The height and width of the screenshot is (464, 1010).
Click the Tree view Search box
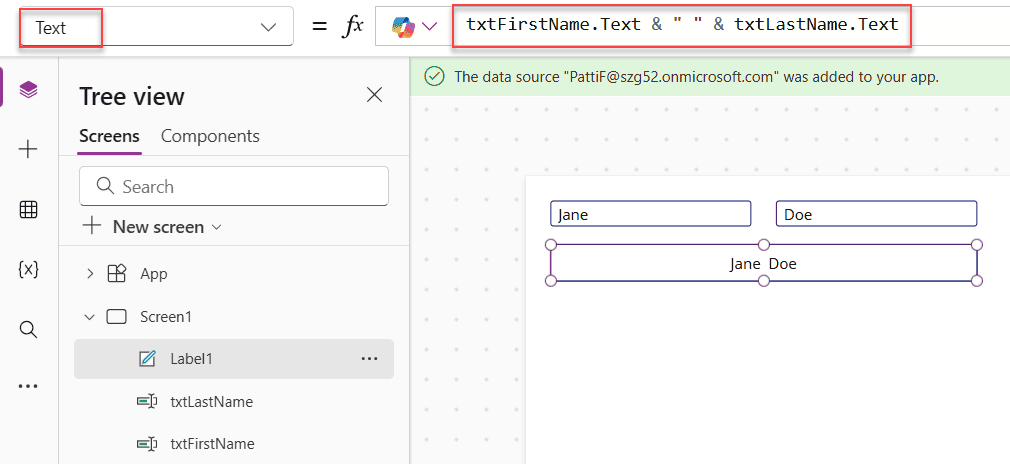coord(234,186)
